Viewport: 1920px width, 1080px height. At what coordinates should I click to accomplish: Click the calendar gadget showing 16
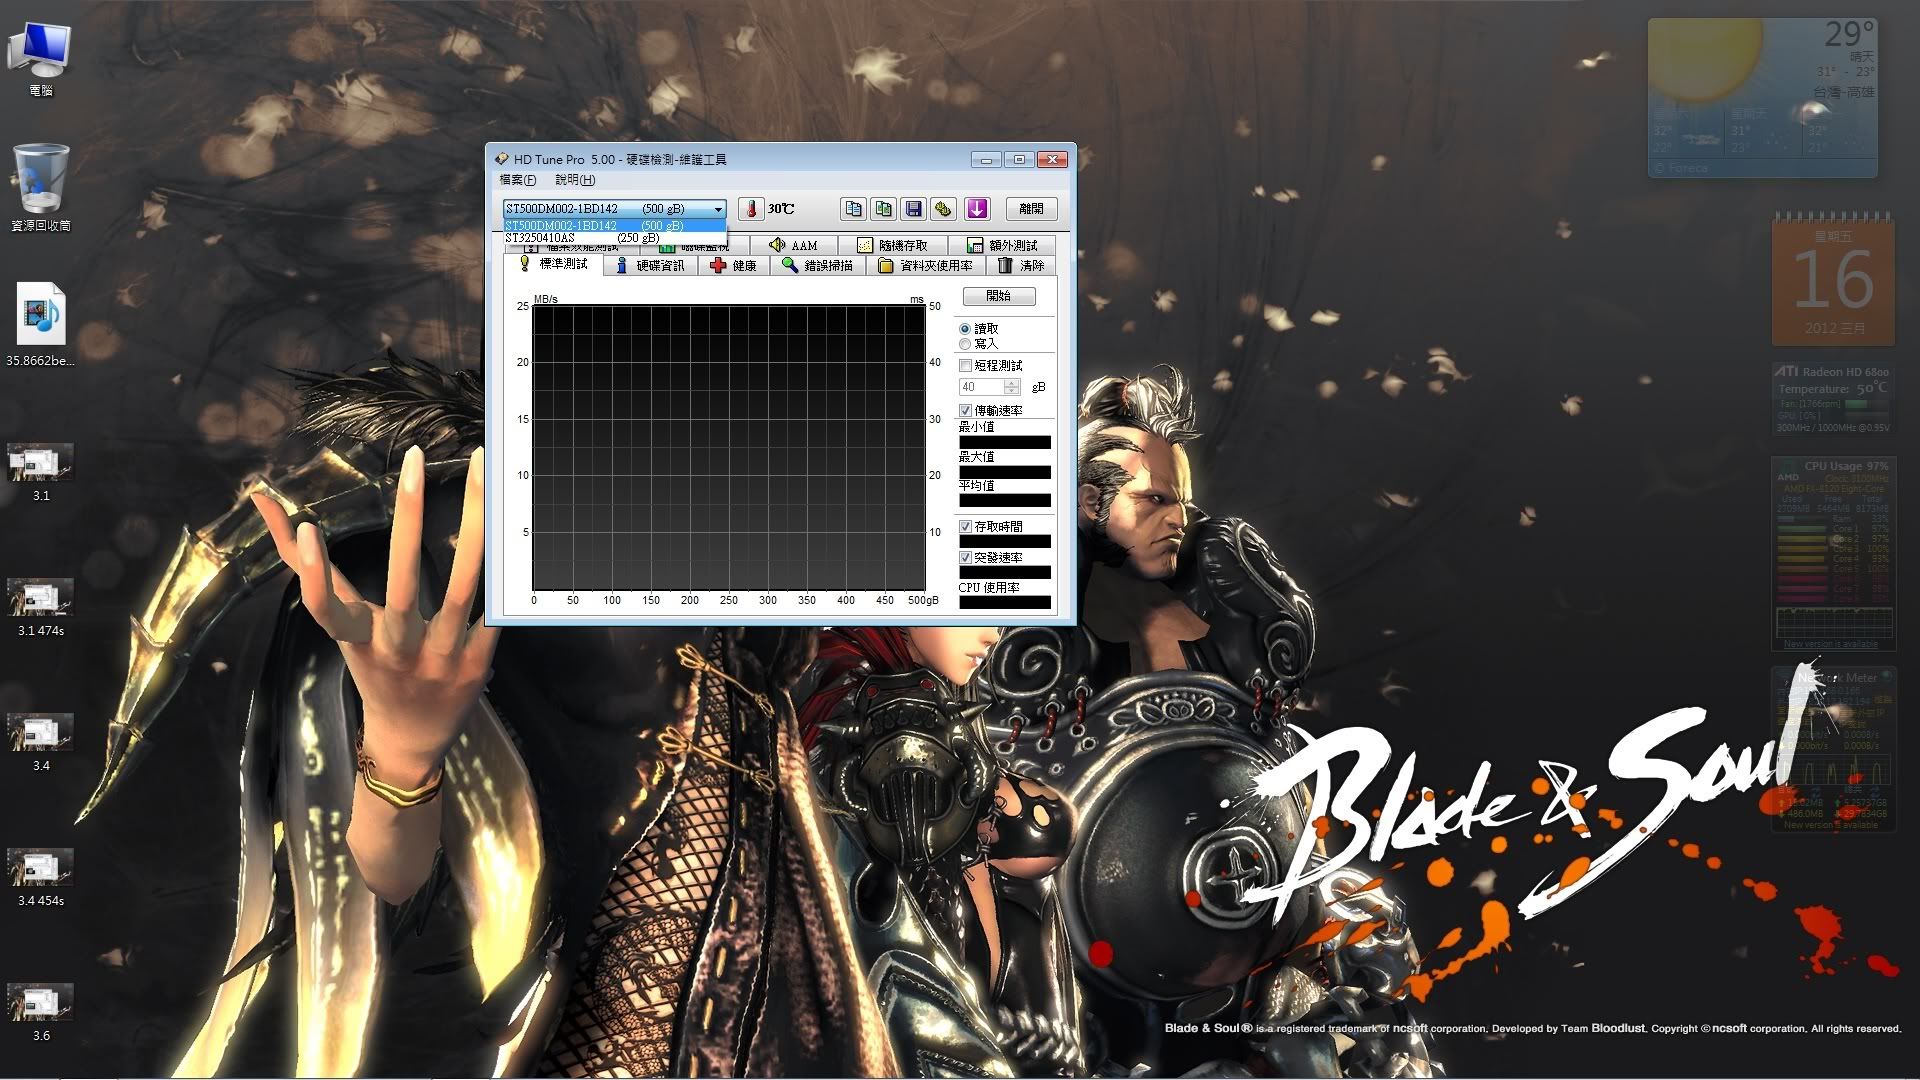tap(1833, 279)
